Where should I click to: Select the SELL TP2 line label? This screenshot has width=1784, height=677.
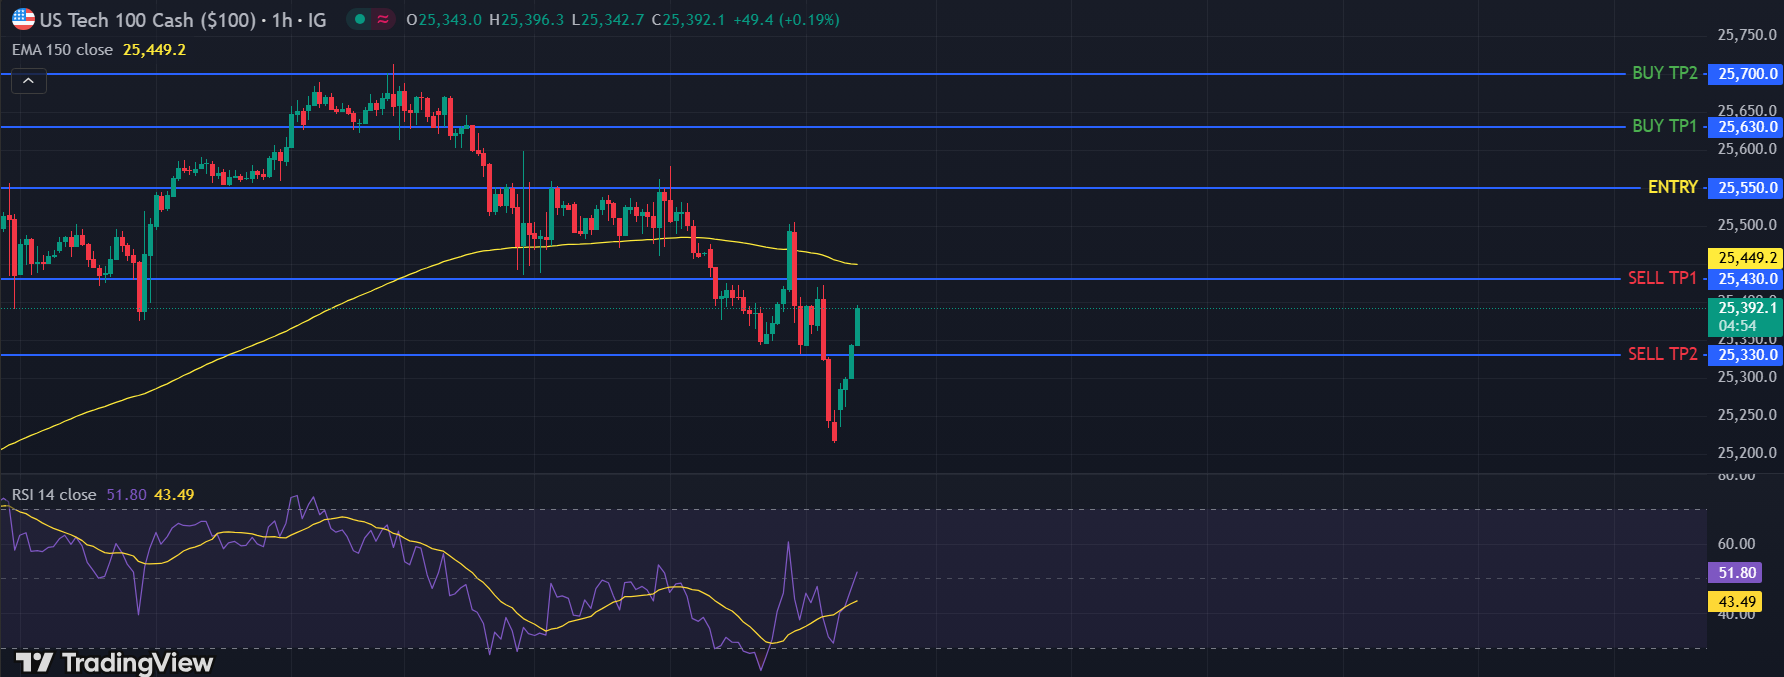(1662, 354)
